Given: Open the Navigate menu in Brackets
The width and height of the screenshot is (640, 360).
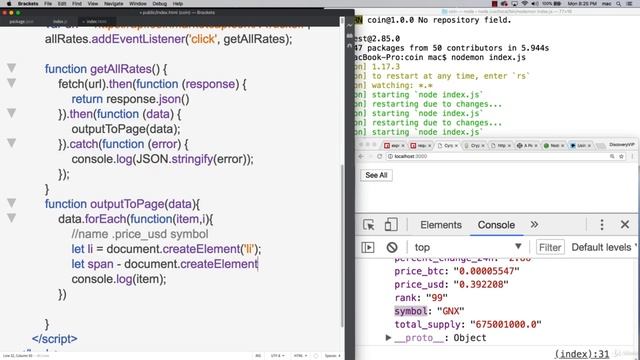Looking at the screenshot, I should coord(113,4).
